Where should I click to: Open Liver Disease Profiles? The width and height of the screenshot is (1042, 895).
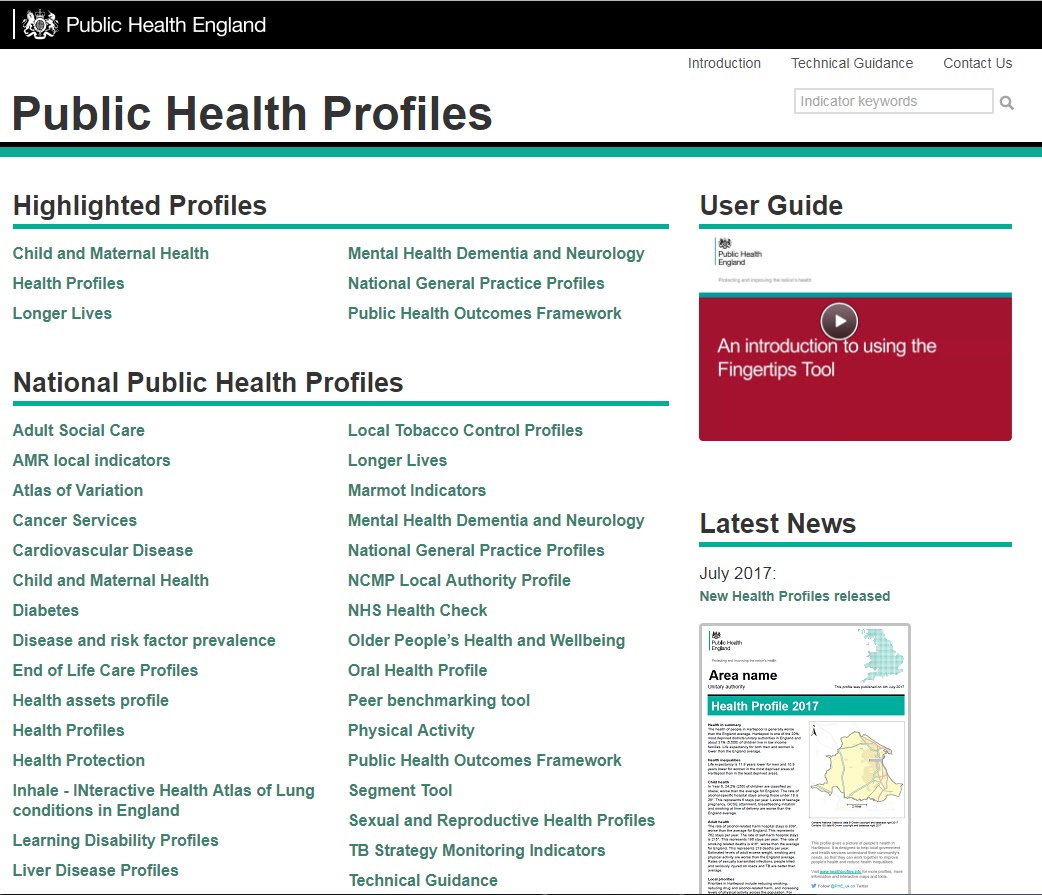coord(96,870)
